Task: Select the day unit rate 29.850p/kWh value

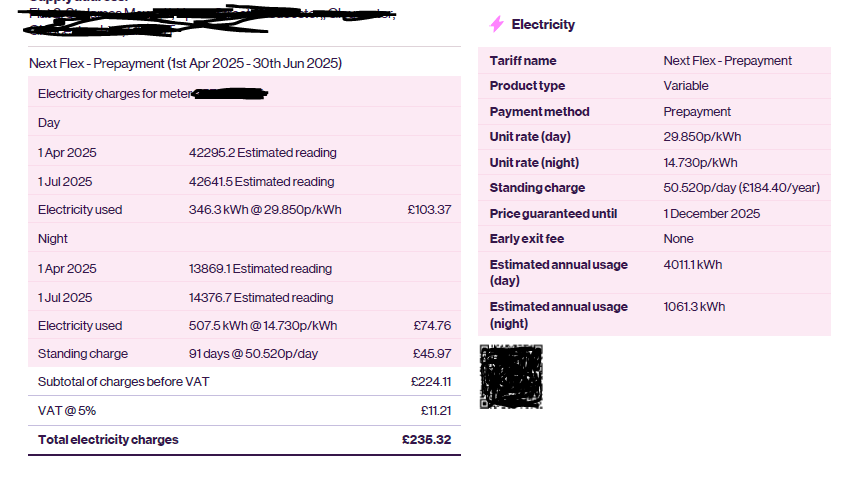Action: pyautogui.click(x=702, y=137)
